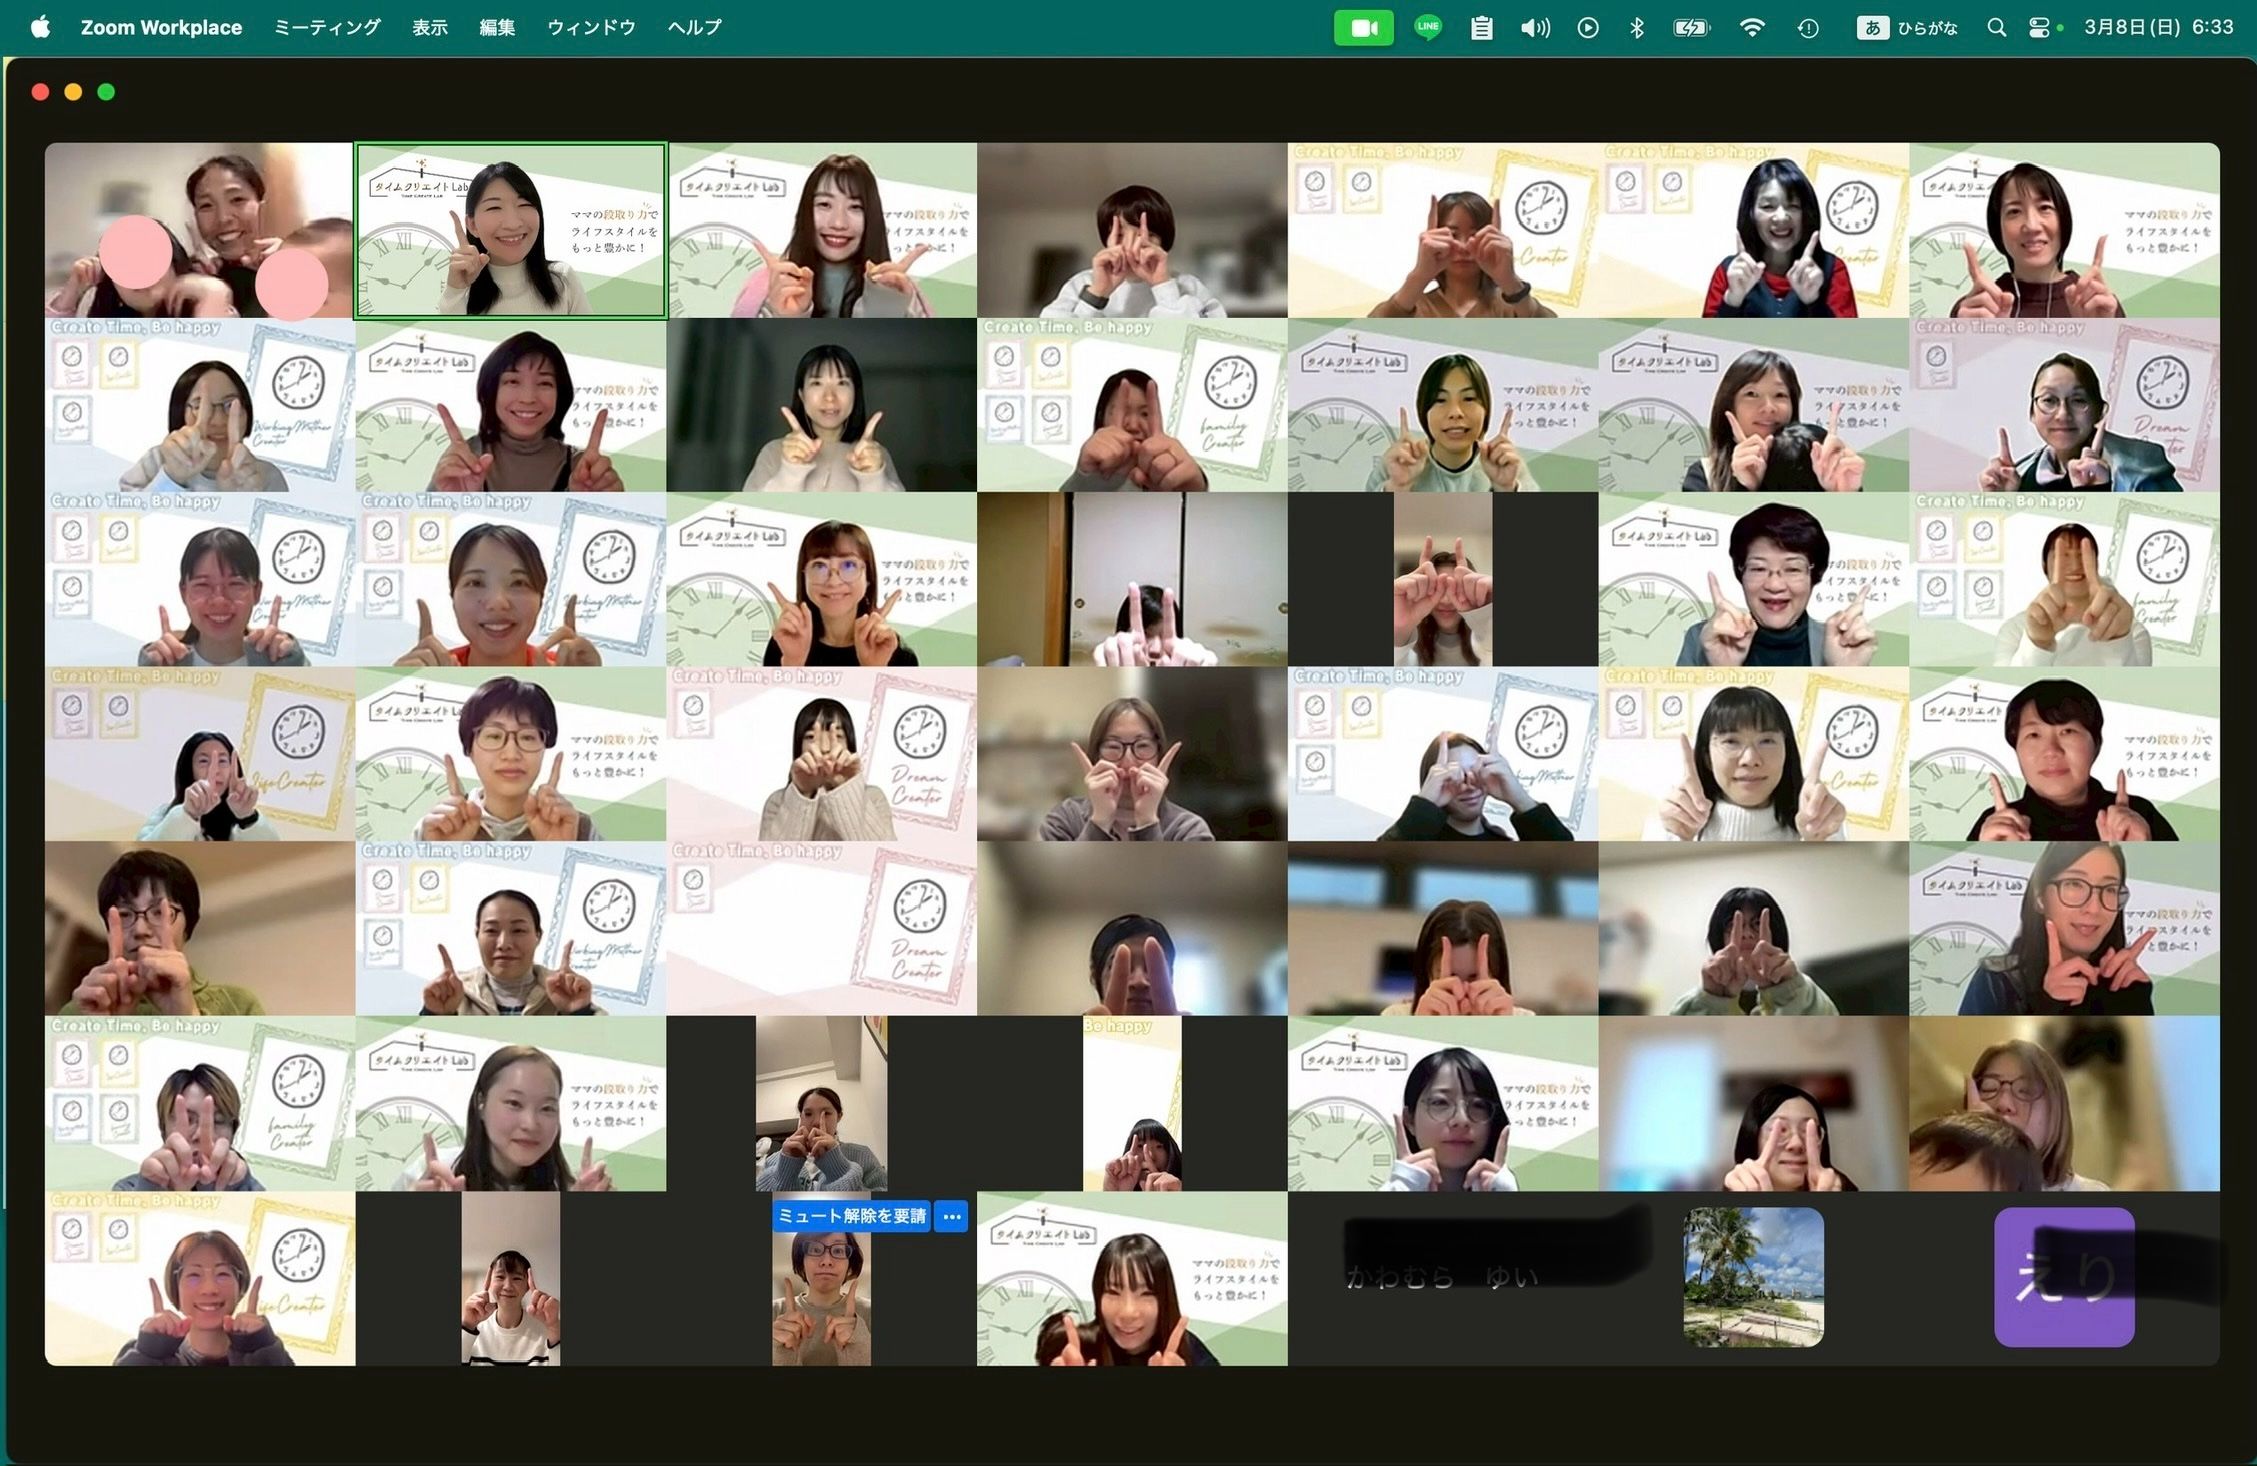Open the three-dot options on participant tile

(x=951, y=1216)
